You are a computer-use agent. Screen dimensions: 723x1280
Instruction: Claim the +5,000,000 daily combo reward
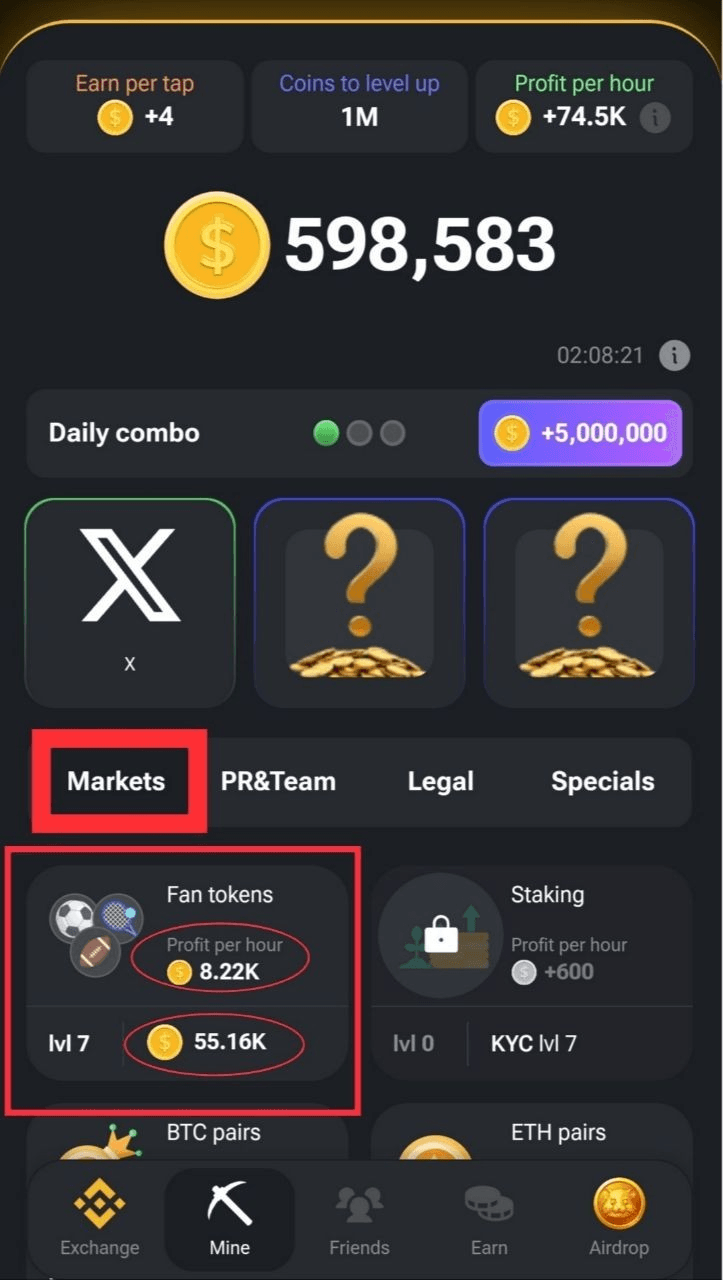pyautogui.click(x=580, y=433)
